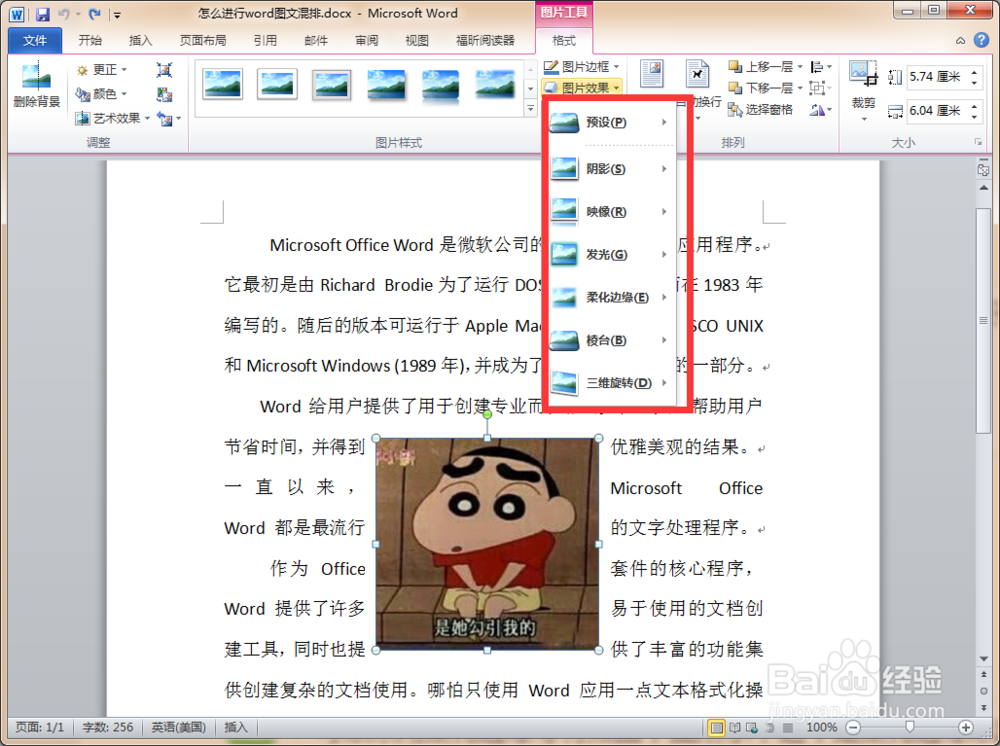This screenshot has width=1000, height=746.
Task: Switch to the 页面布局 page layout tab
Action: click(202, 40)
